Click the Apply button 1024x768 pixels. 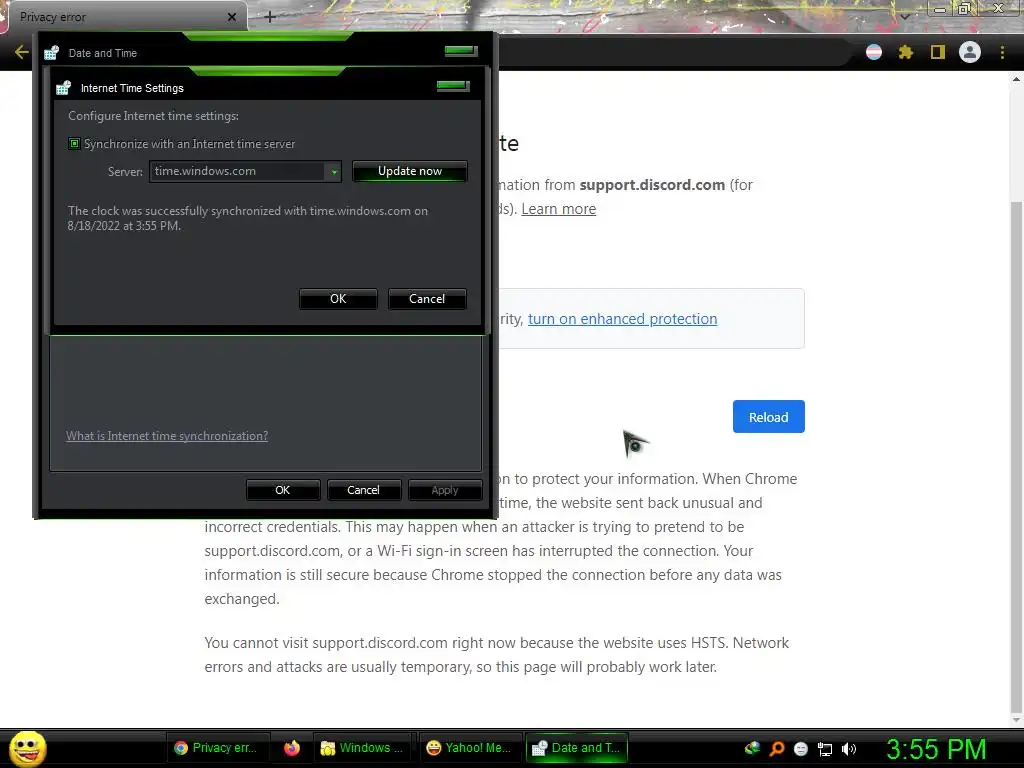coord(445,490)
